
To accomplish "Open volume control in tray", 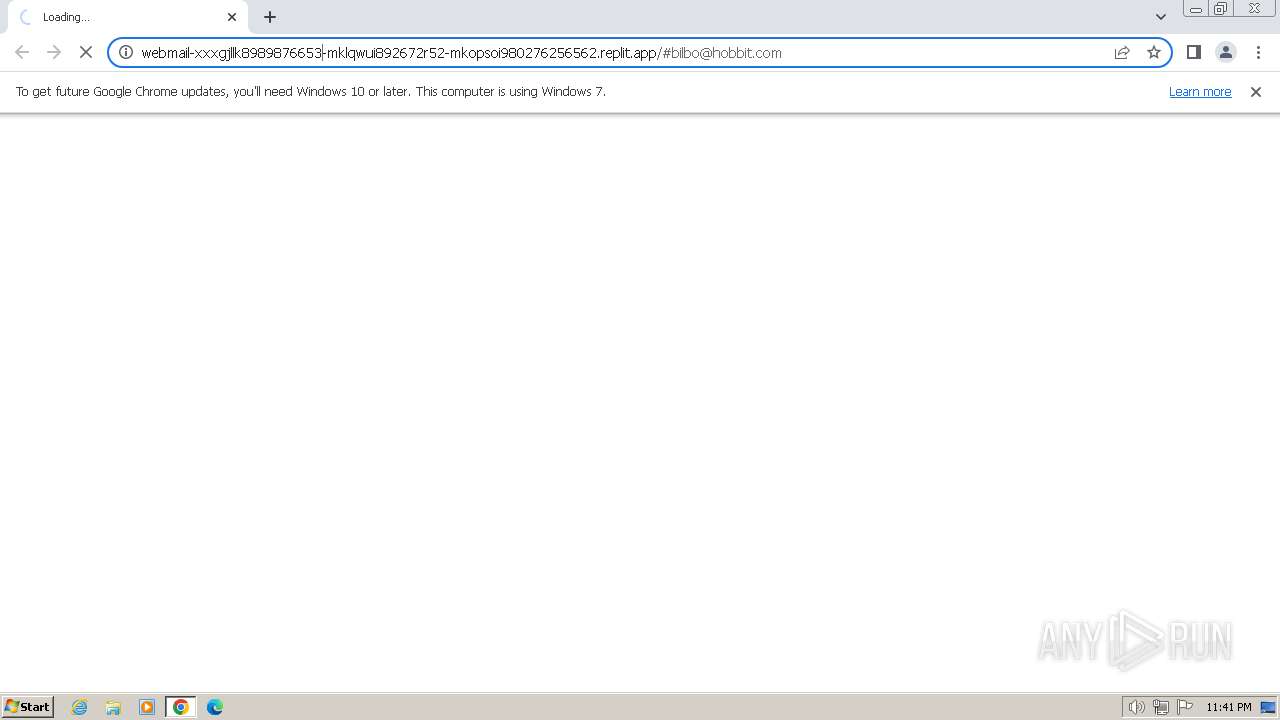I will 1136,707.
